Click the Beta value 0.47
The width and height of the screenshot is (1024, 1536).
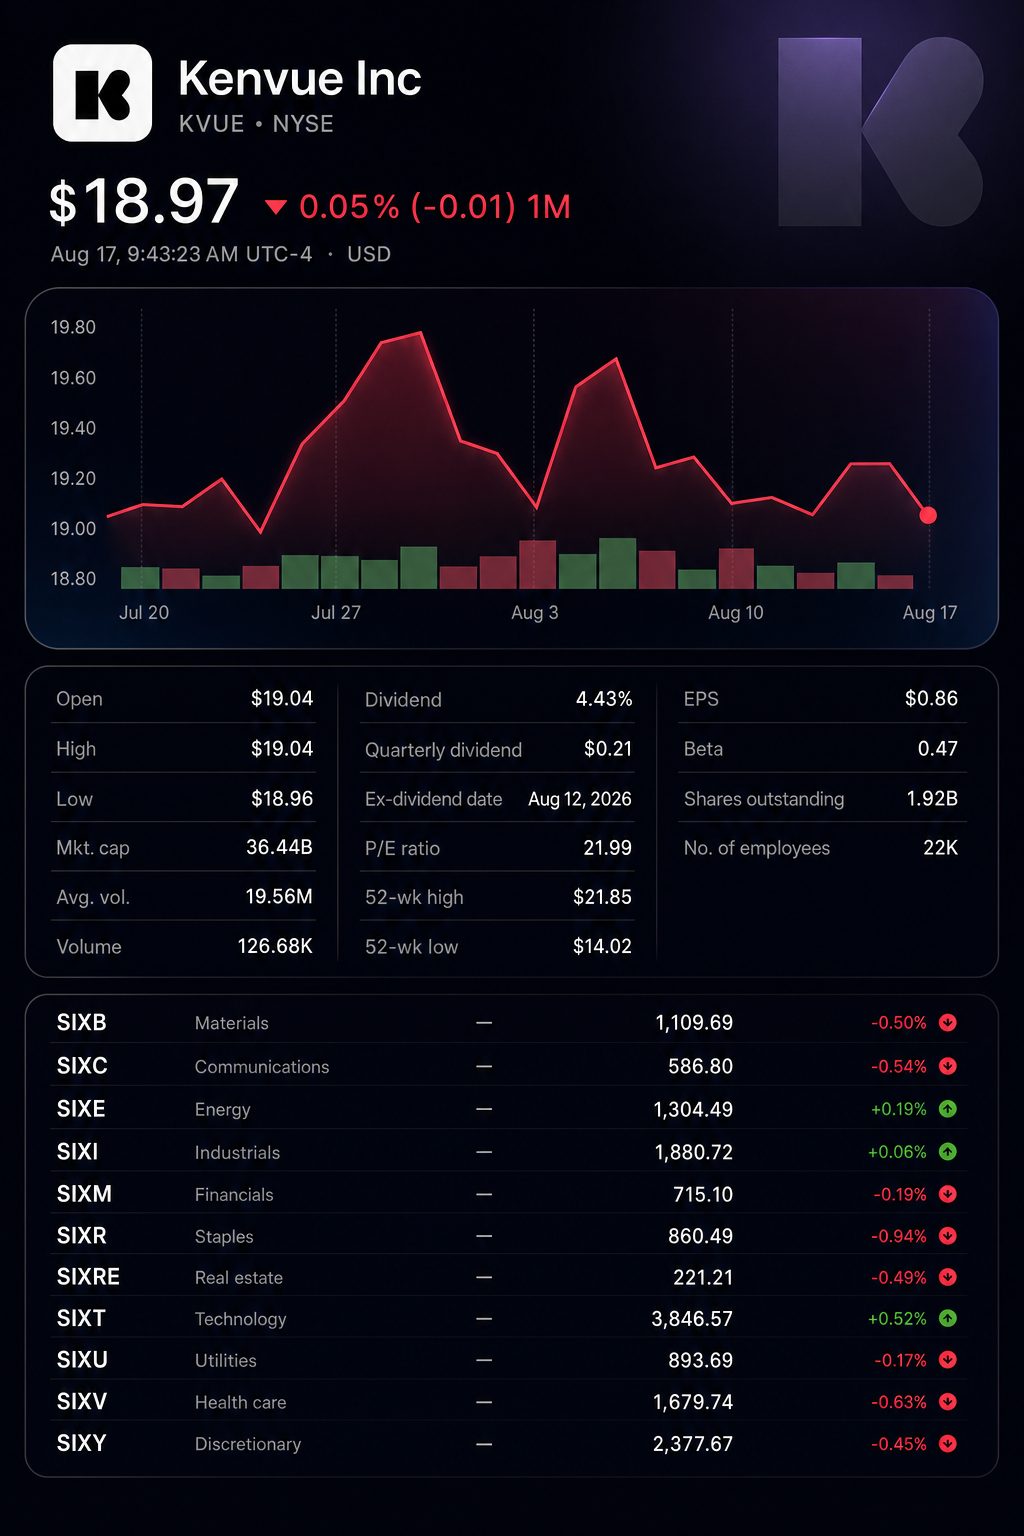click(938, 748)
